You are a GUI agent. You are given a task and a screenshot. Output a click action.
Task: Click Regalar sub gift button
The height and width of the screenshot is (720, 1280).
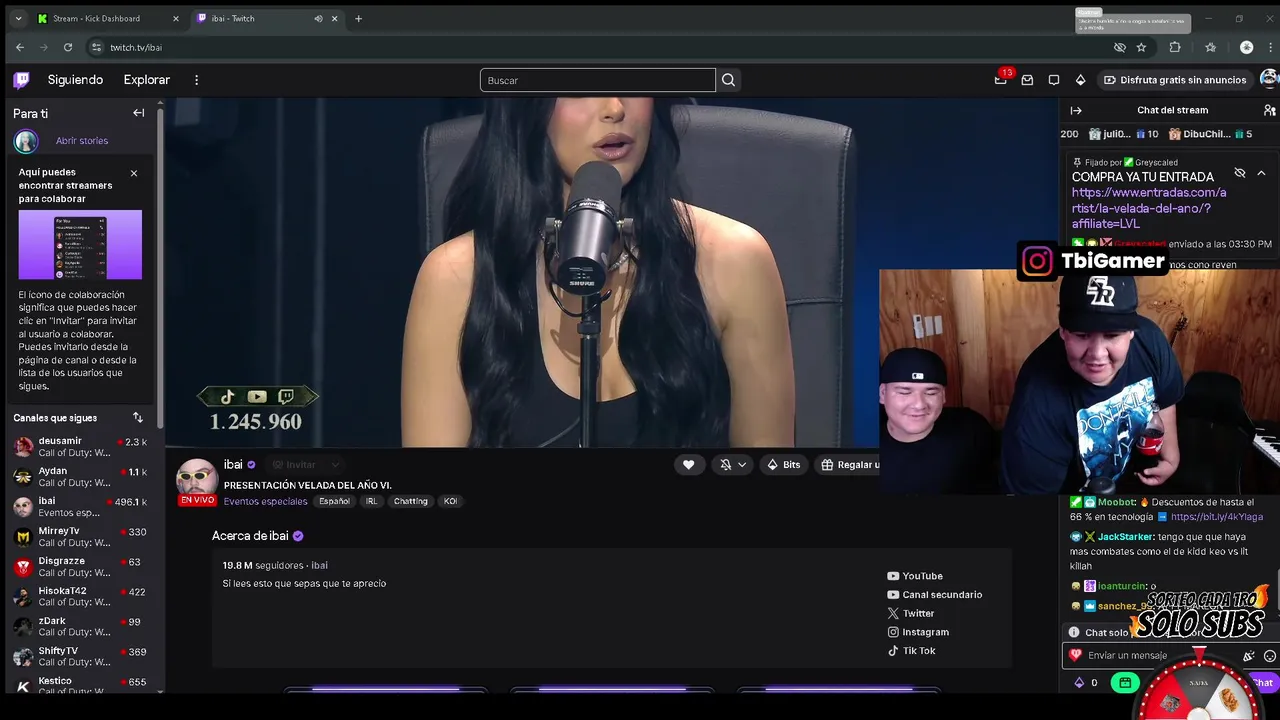click(x=850, y=464)
